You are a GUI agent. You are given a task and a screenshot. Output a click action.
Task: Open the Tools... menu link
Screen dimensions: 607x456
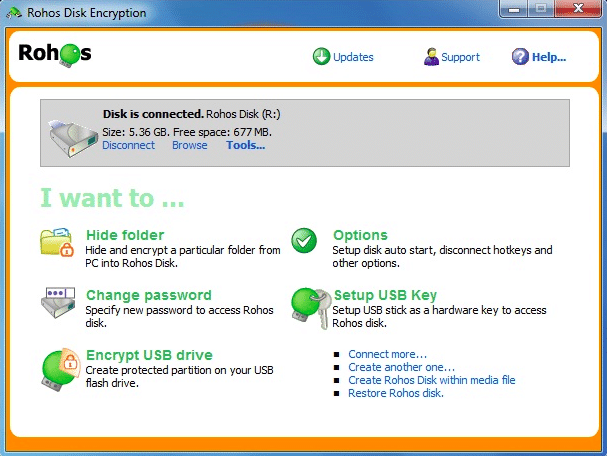point(246,145)
